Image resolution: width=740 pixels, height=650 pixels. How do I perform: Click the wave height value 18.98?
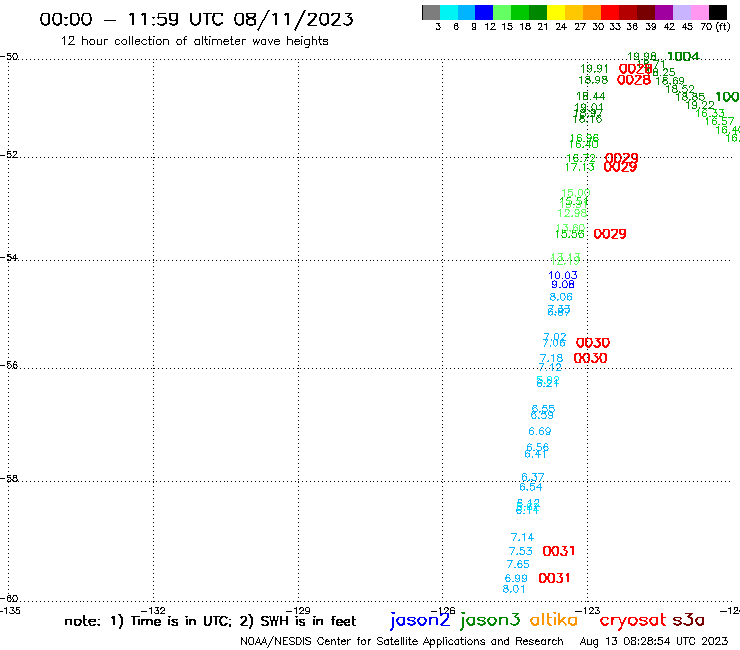[x=593, y=80]
